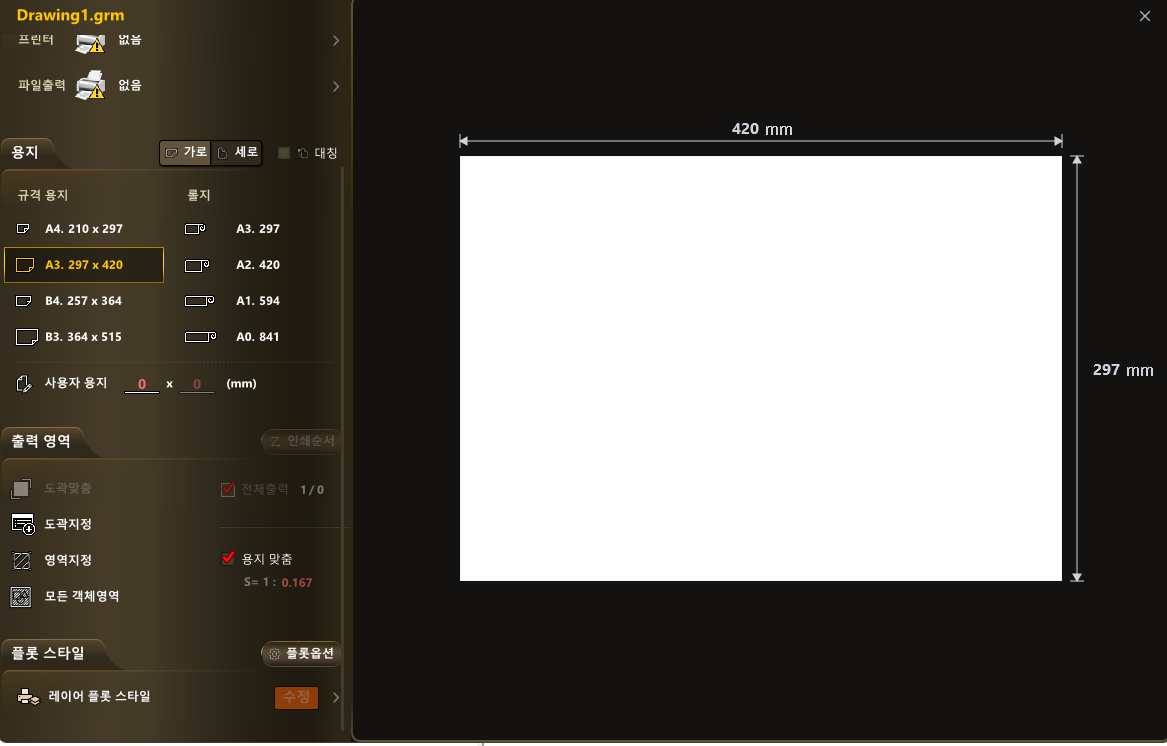Click the 297 mm height label
Screen dimensions: 1167x746
(x=1123, y=370)
